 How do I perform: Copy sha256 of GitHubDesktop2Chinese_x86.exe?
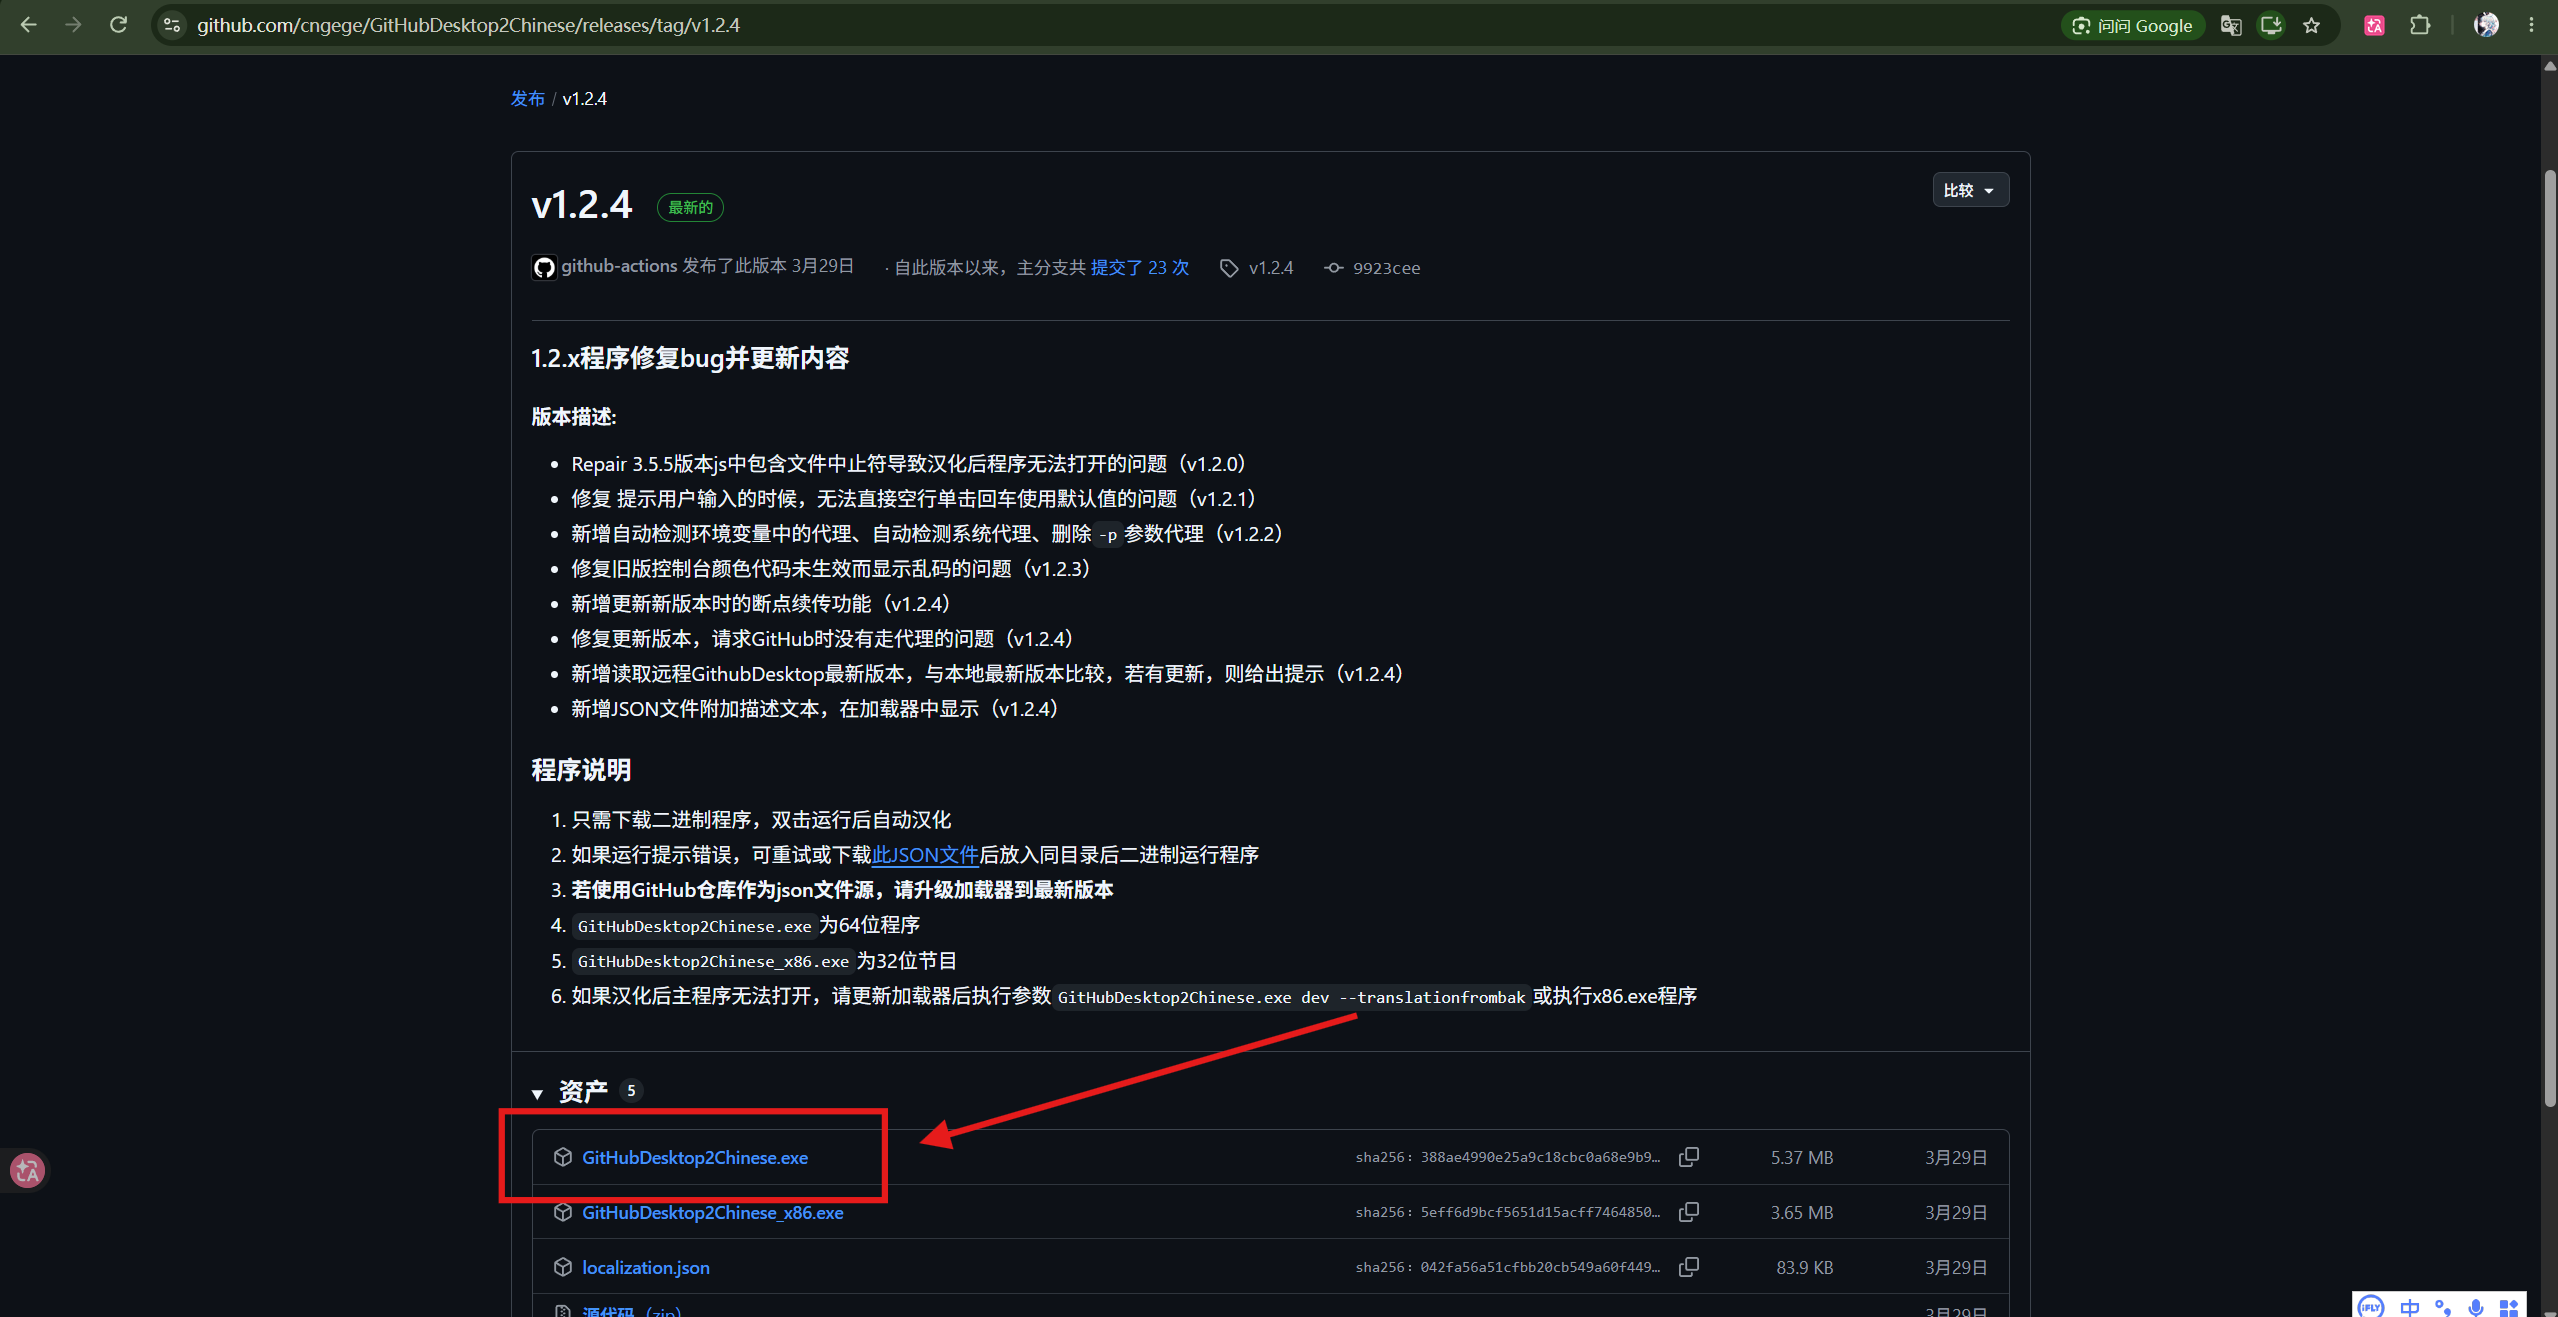(1689, 1212)
